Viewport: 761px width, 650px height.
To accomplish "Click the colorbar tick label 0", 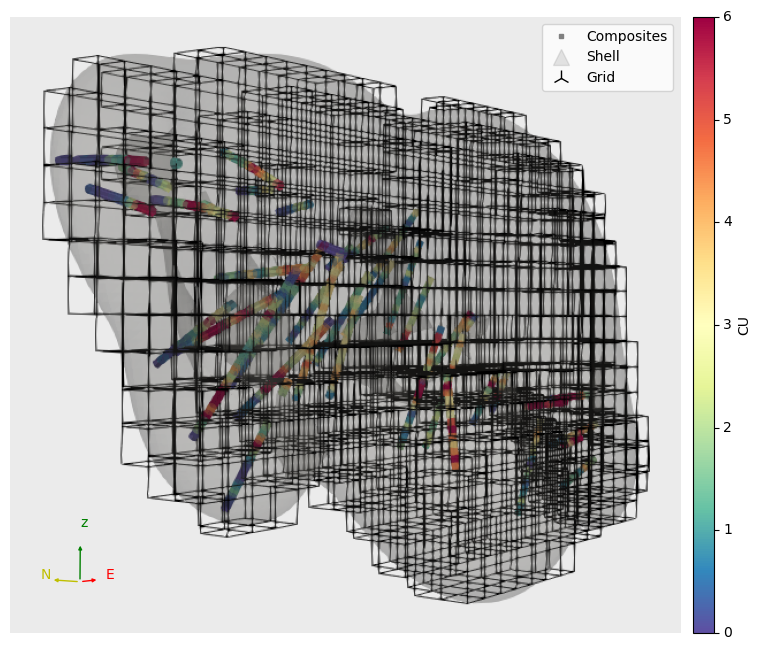I will coord(727,632).
